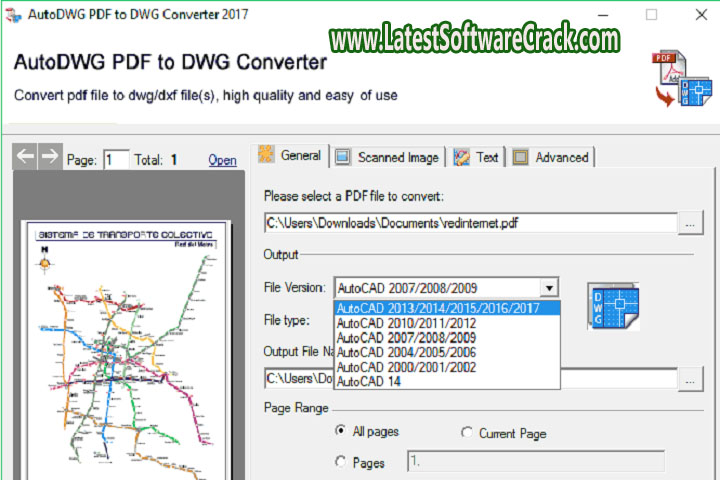The width and height of the screenshot is (720, 480).
Task: Choose AutoCAD 2007/2008/2009 list option
Action: (448, 338)
